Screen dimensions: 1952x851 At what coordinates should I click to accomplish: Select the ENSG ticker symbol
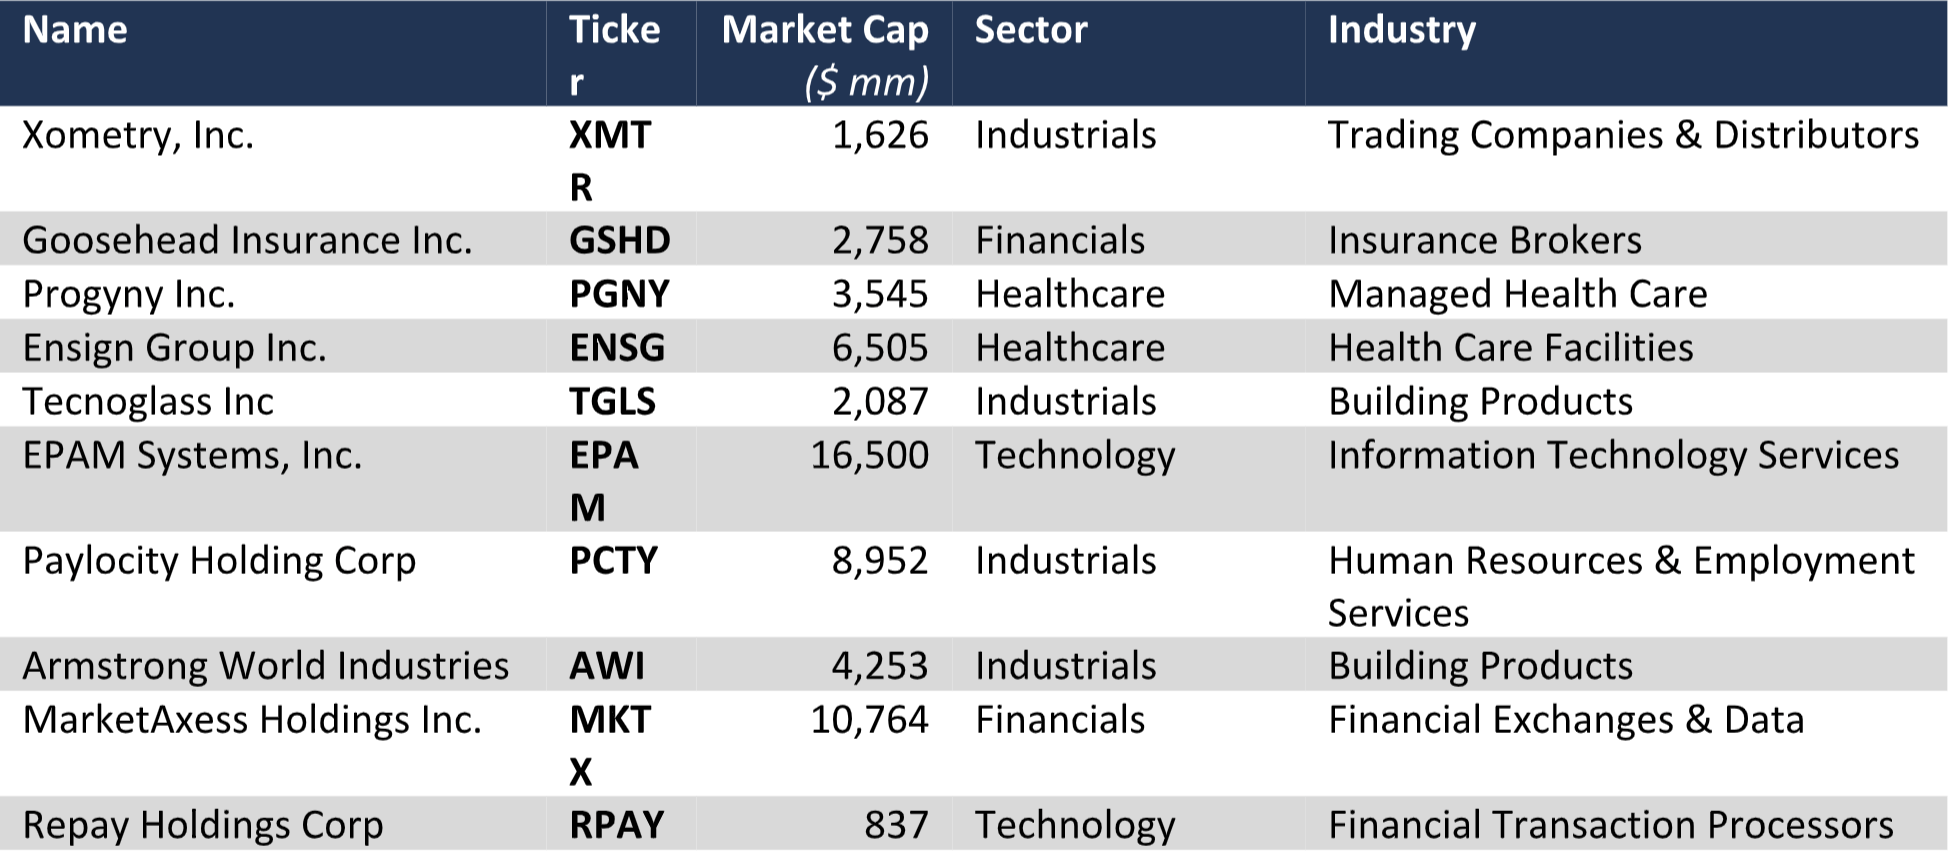(617, 348)
